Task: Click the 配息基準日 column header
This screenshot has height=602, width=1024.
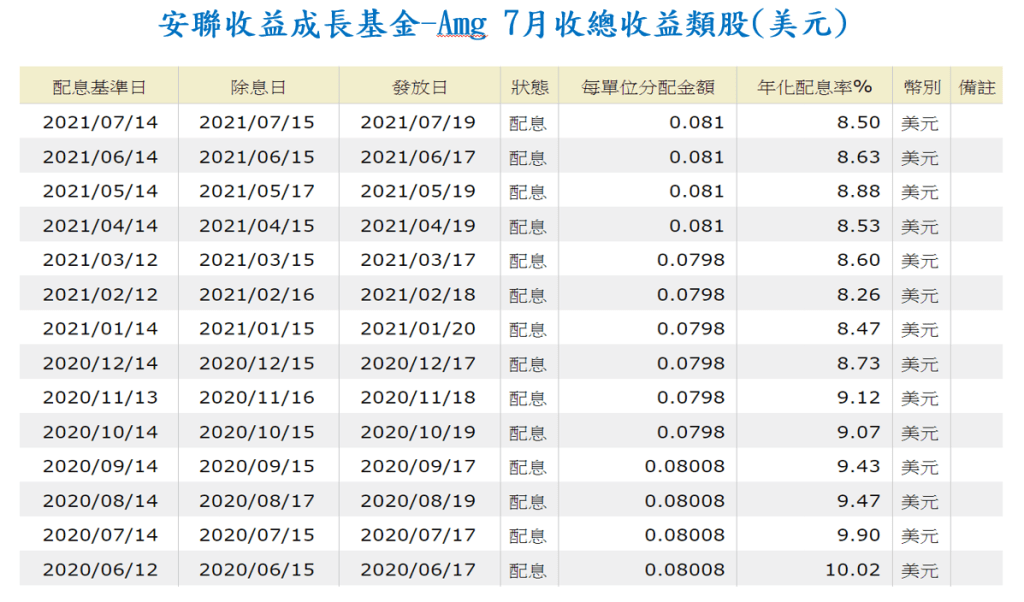Action: coord(100,87)
